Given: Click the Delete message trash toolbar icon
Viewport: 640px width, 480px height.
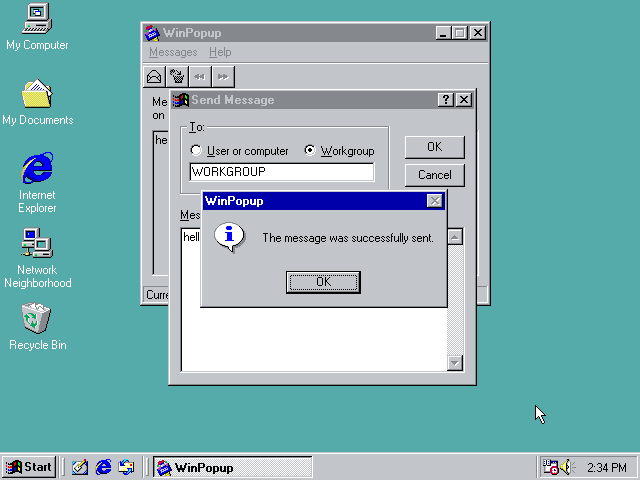Looking at the screenshot, I should (x=177, y=77).
